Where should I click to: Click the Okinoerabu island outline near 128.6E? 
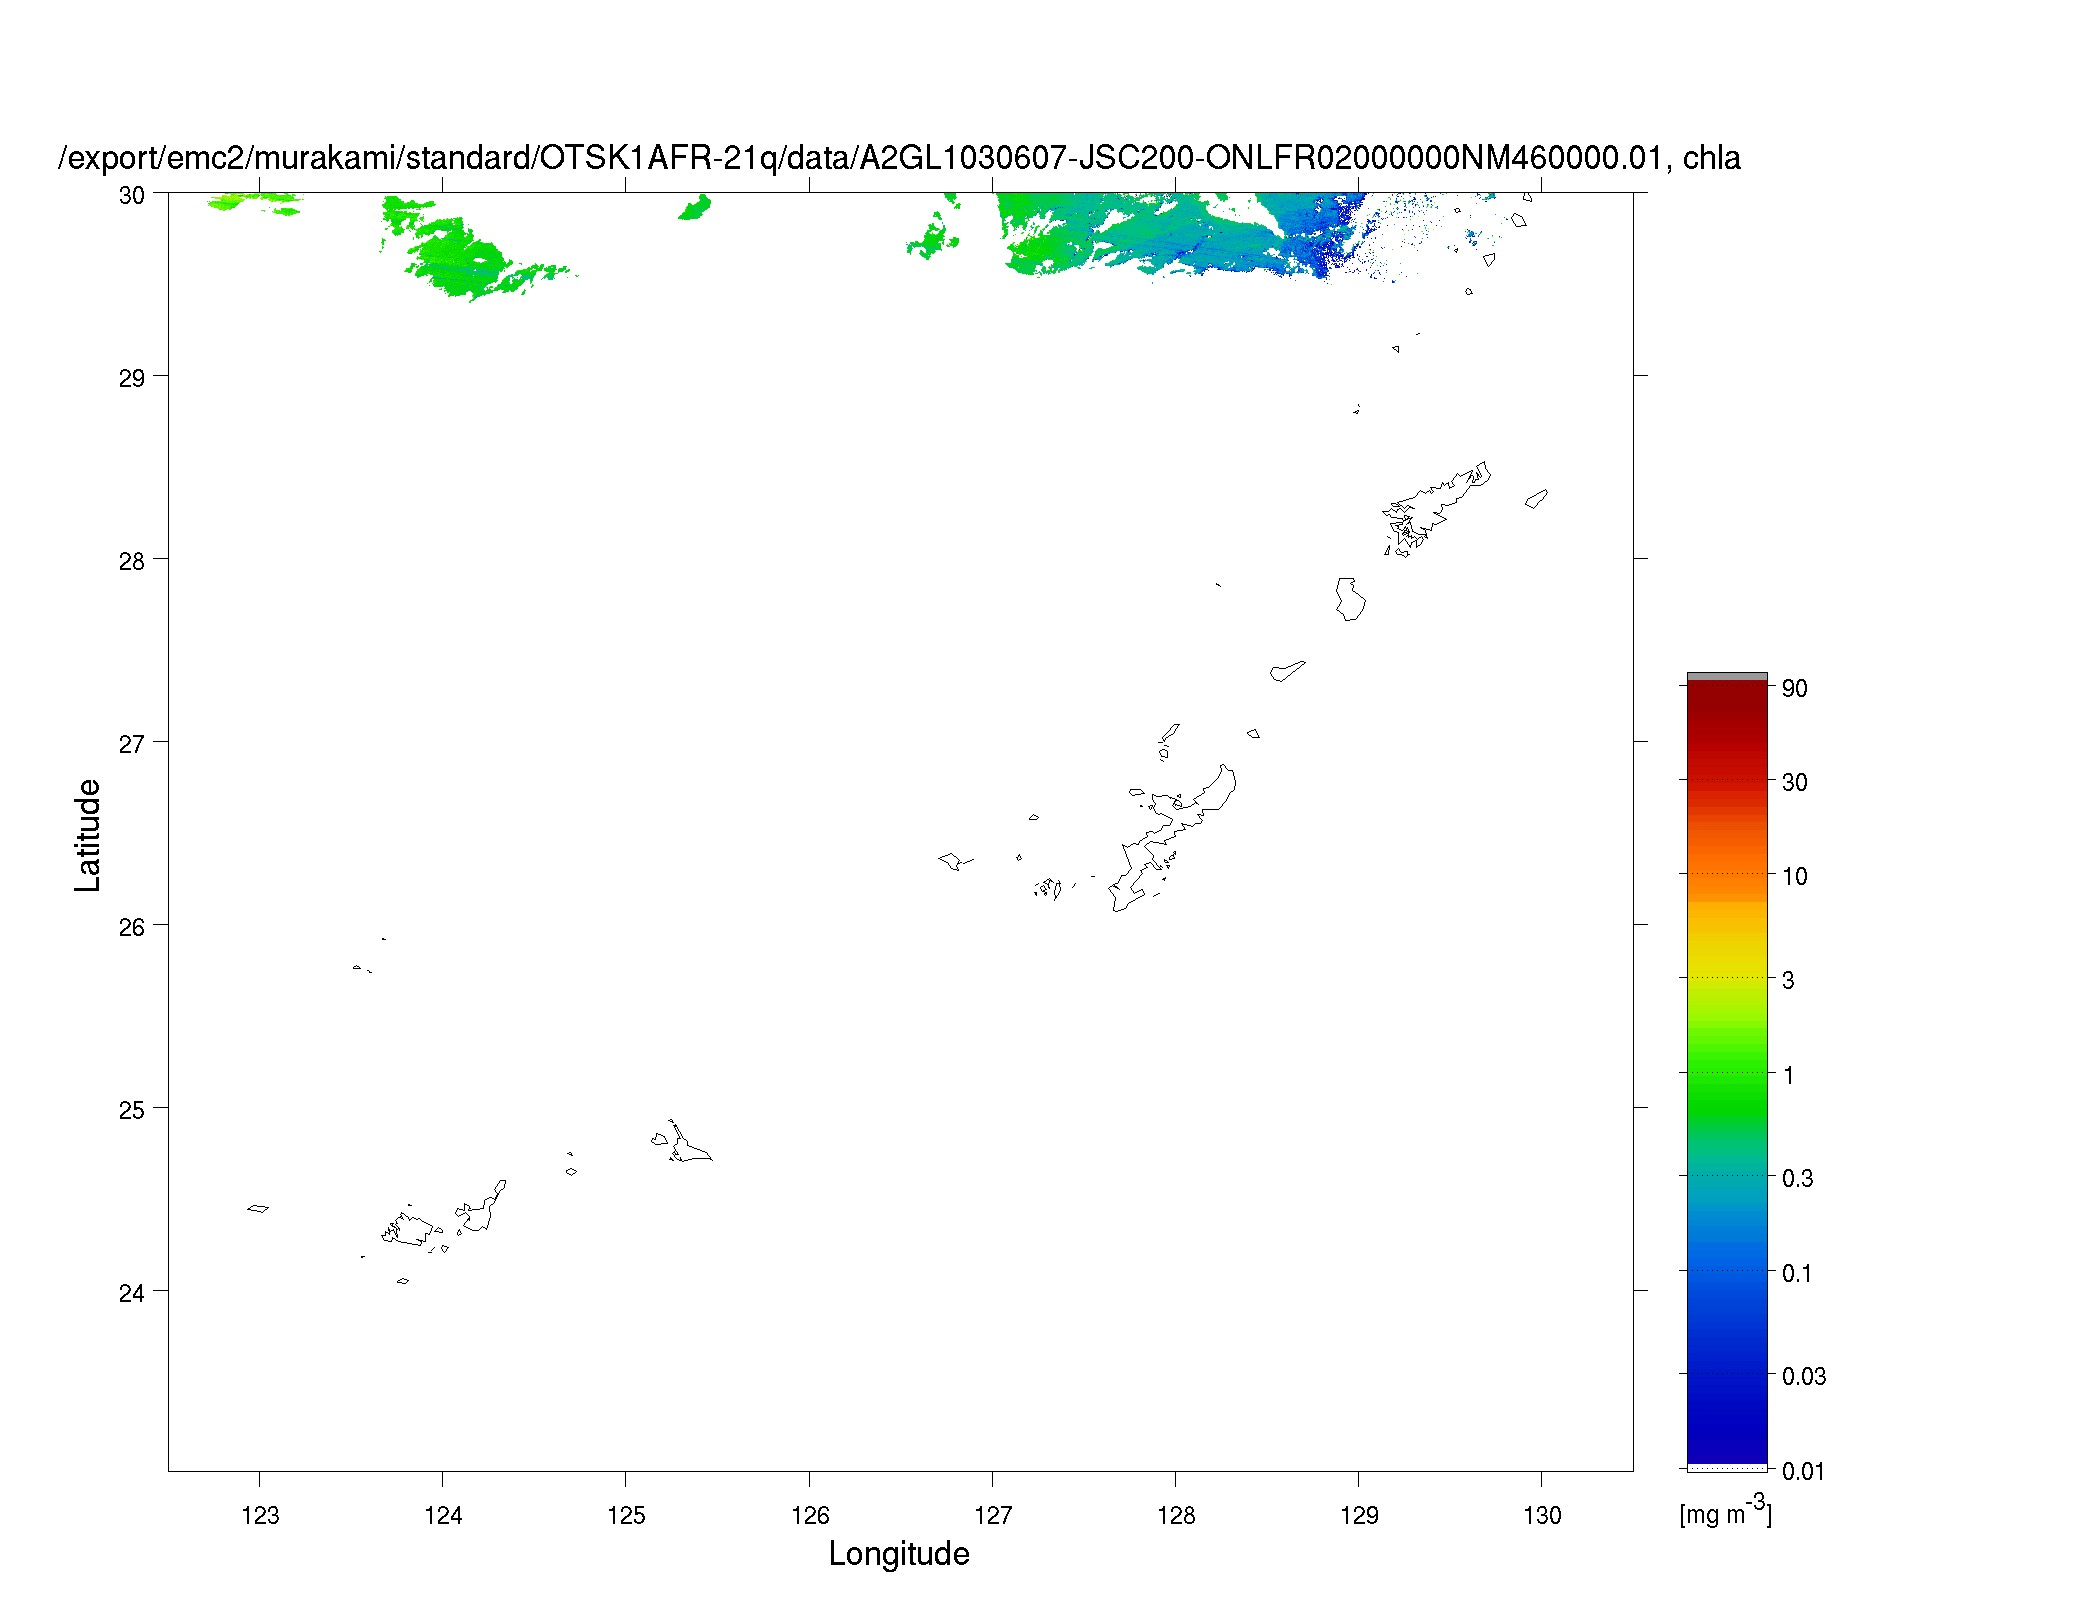pos(1287,671)
